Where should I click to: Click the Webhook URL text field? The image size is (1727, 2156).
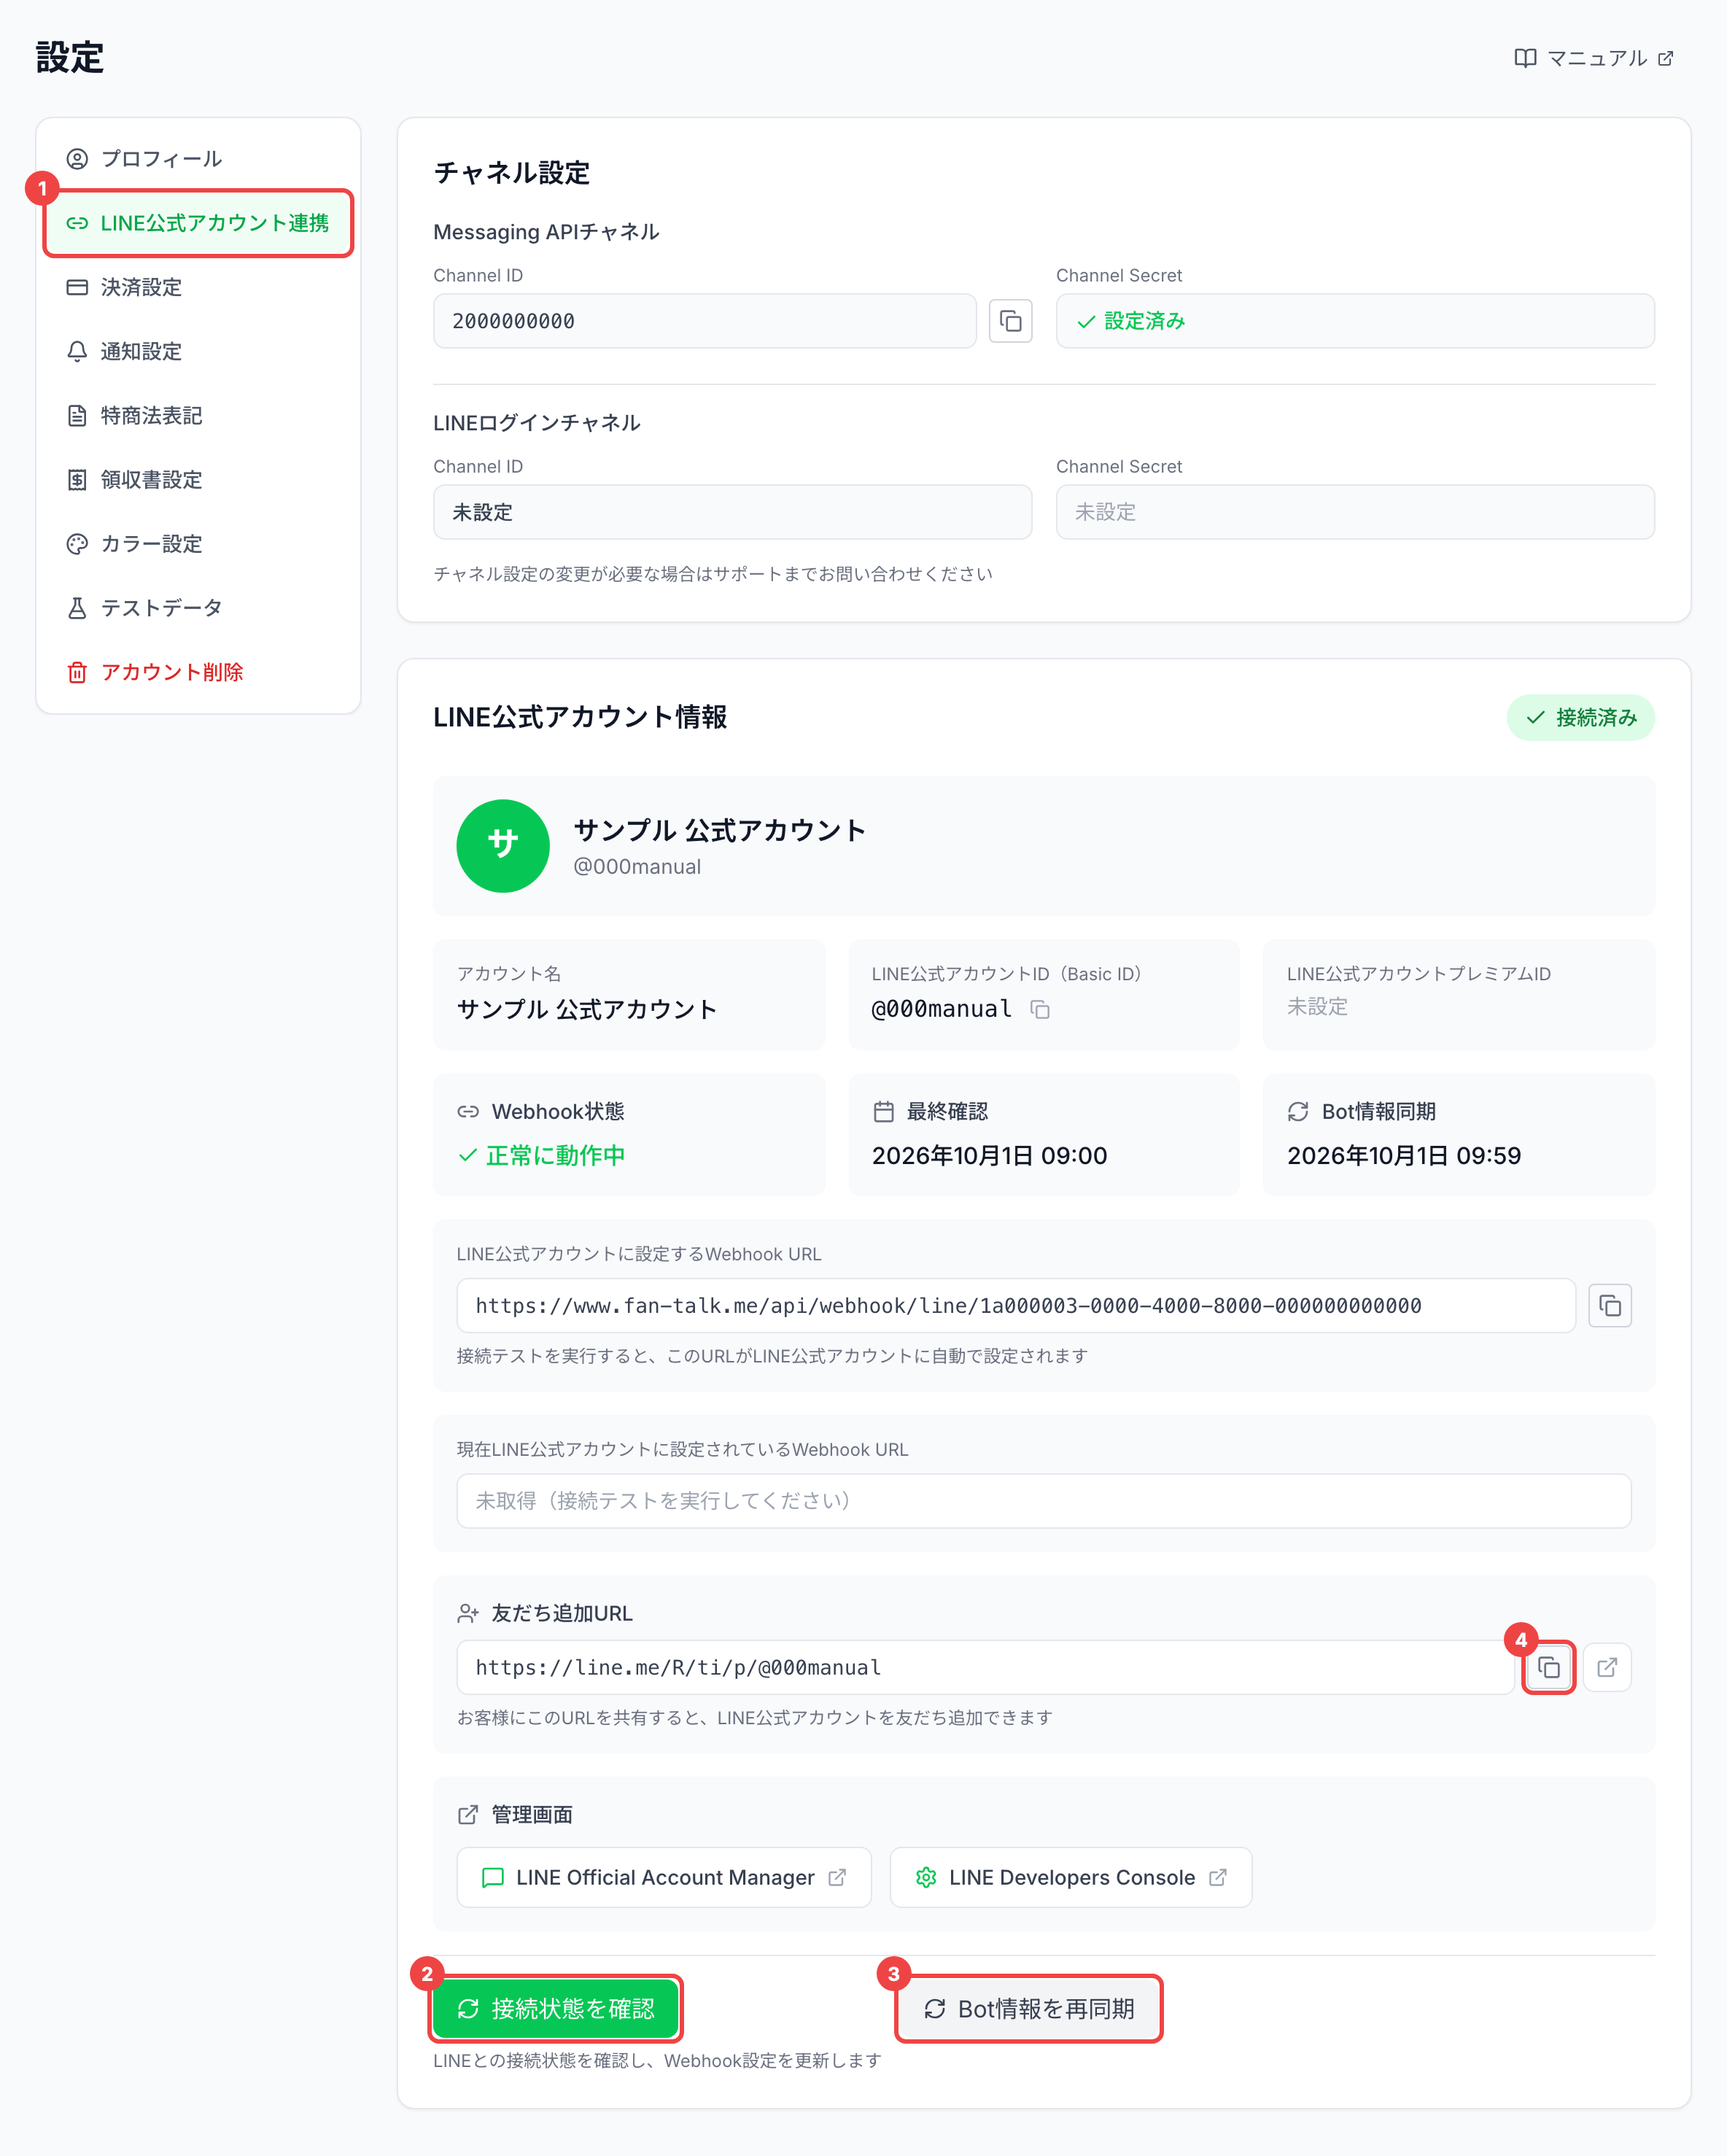[x=1016, y=1305]
